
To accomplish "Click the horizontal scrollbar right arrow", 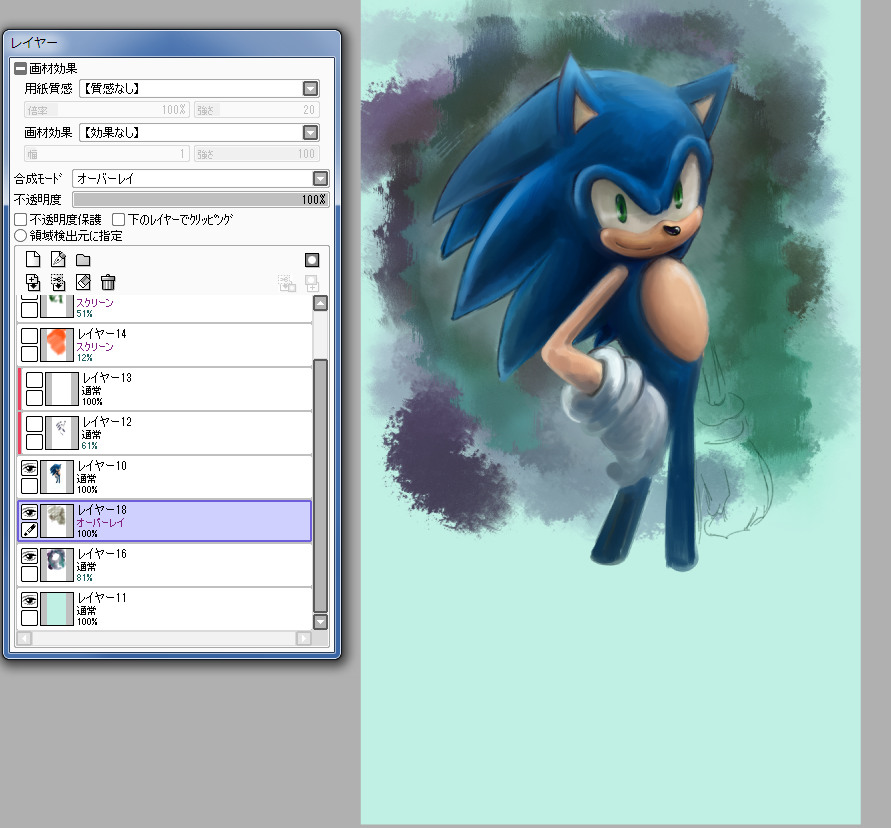I will click(x=303, y=639).
